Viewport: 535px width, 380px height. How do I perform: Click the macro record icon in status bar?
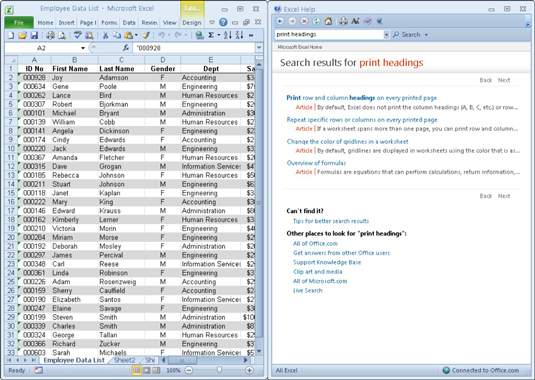pos(39,370)
